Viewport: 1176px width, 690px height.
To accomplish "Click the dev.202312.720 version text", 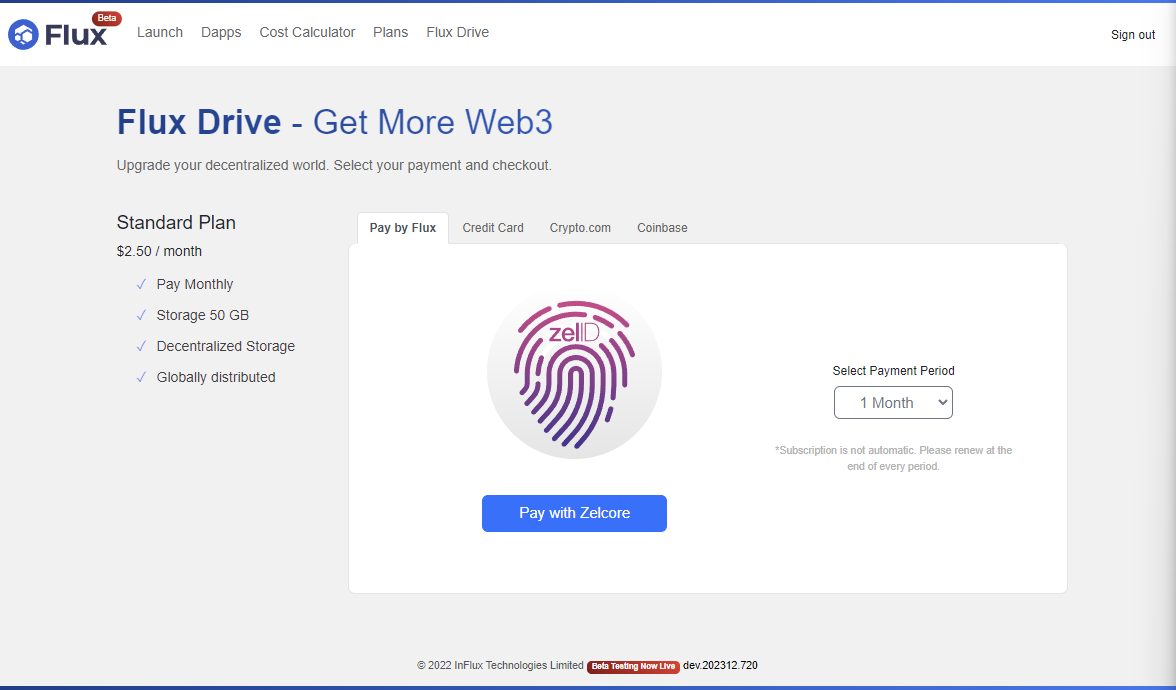I will tap(720, 665).
